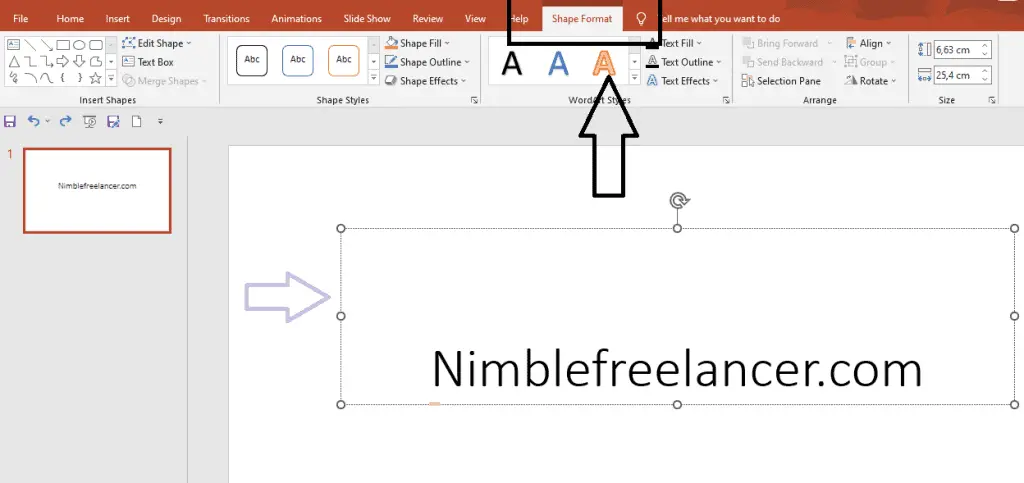1024x483 pixels.
Task: Select the 5-point star shape
Action: tap(96, 77)
